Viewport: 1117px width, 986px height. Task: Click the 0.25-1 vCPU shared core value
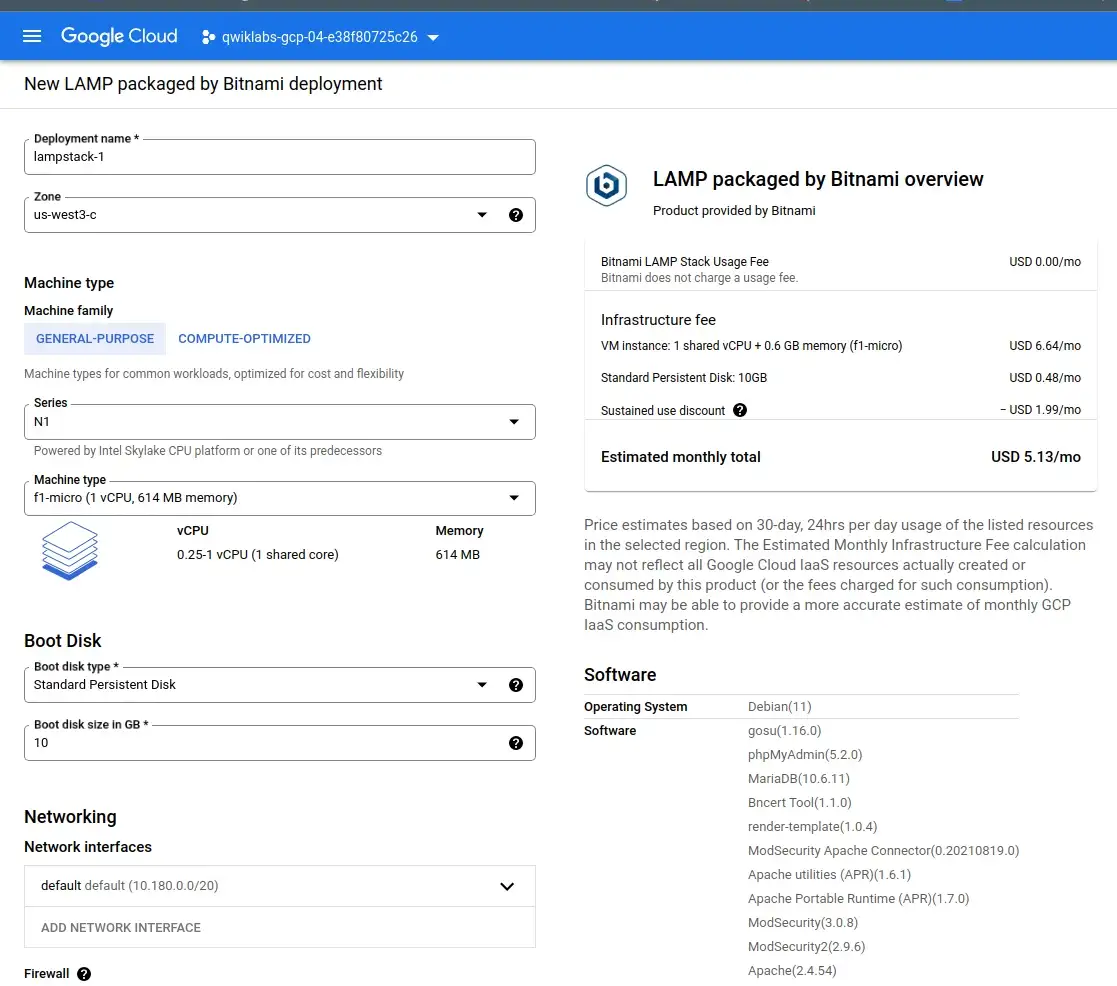[258, 554]
